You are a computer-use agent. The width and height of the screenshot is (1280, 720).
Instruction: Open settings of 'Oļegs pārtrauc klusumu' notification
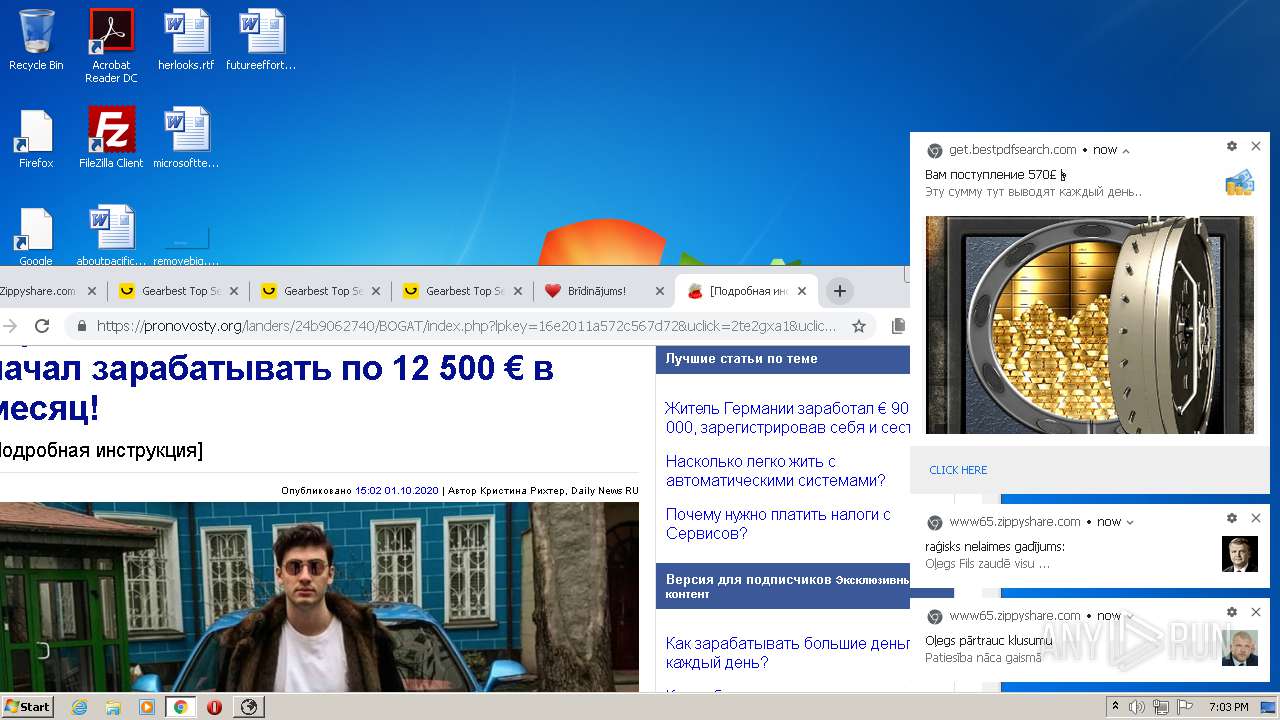pos(1232,612)
